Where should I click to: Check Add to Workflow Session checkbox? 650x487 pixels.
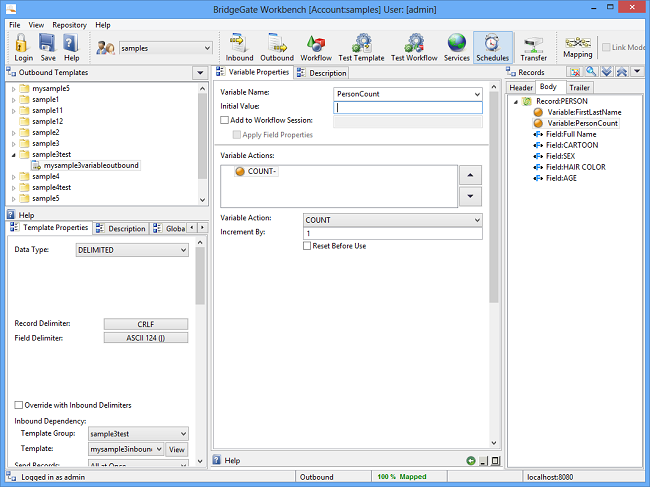(224, 120)
